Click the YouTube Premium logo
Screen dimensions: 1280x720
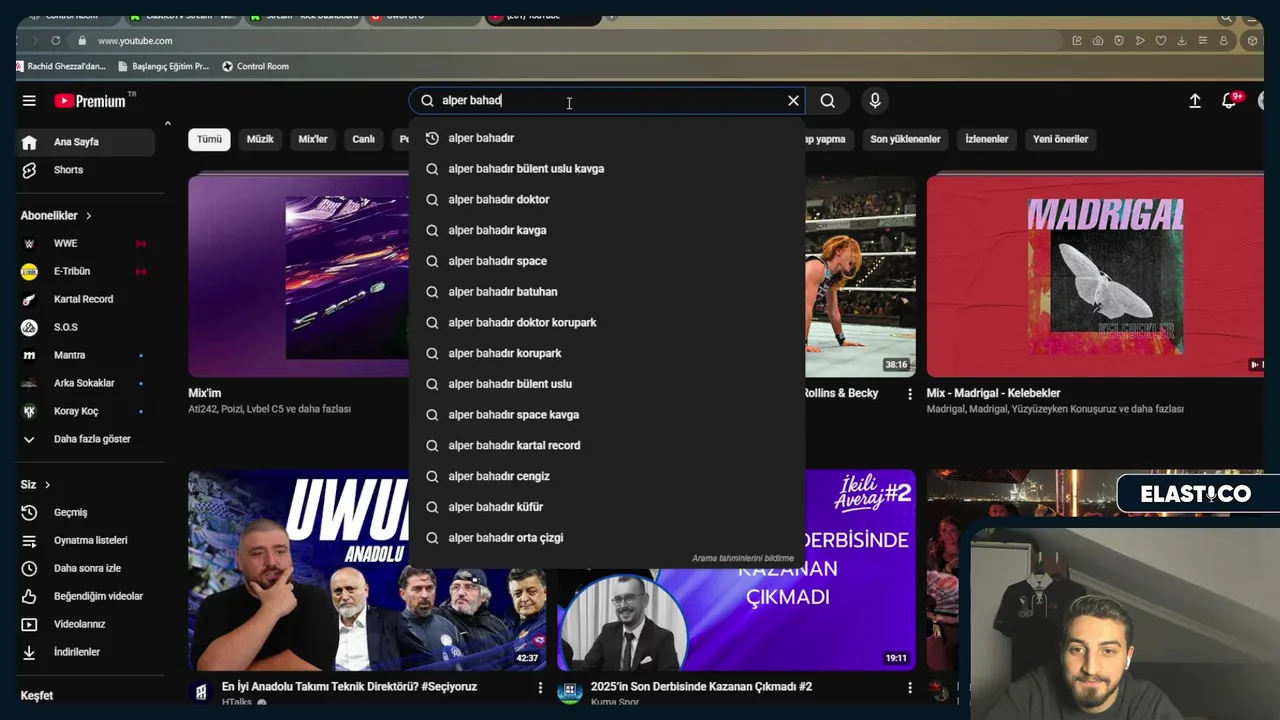click(90, 101)
